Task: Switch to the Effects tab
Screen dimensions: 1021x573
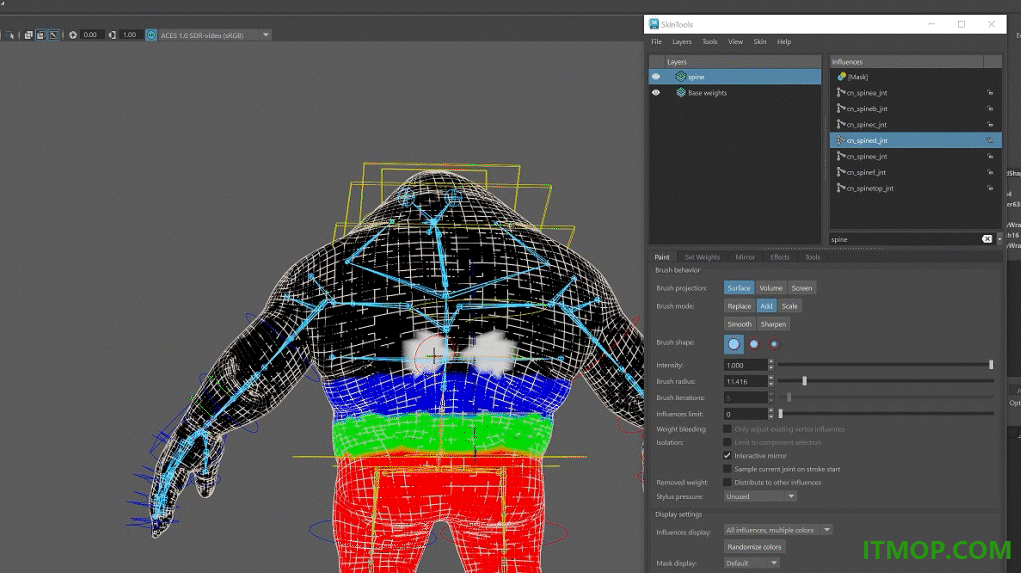Action: 779,257
